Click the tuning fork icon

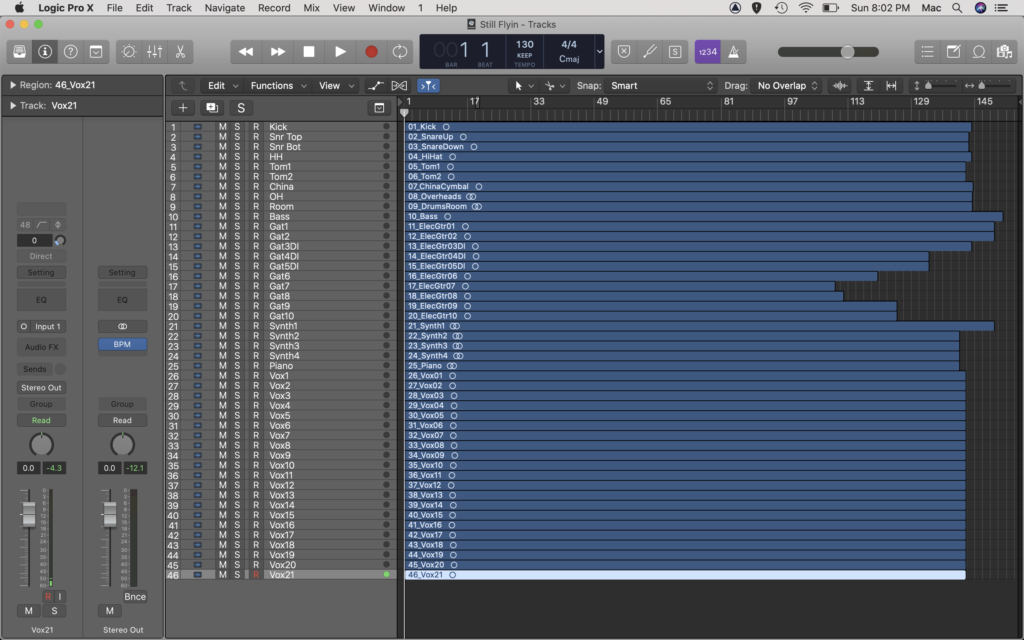pyautogui.click(x=648, y=52)
